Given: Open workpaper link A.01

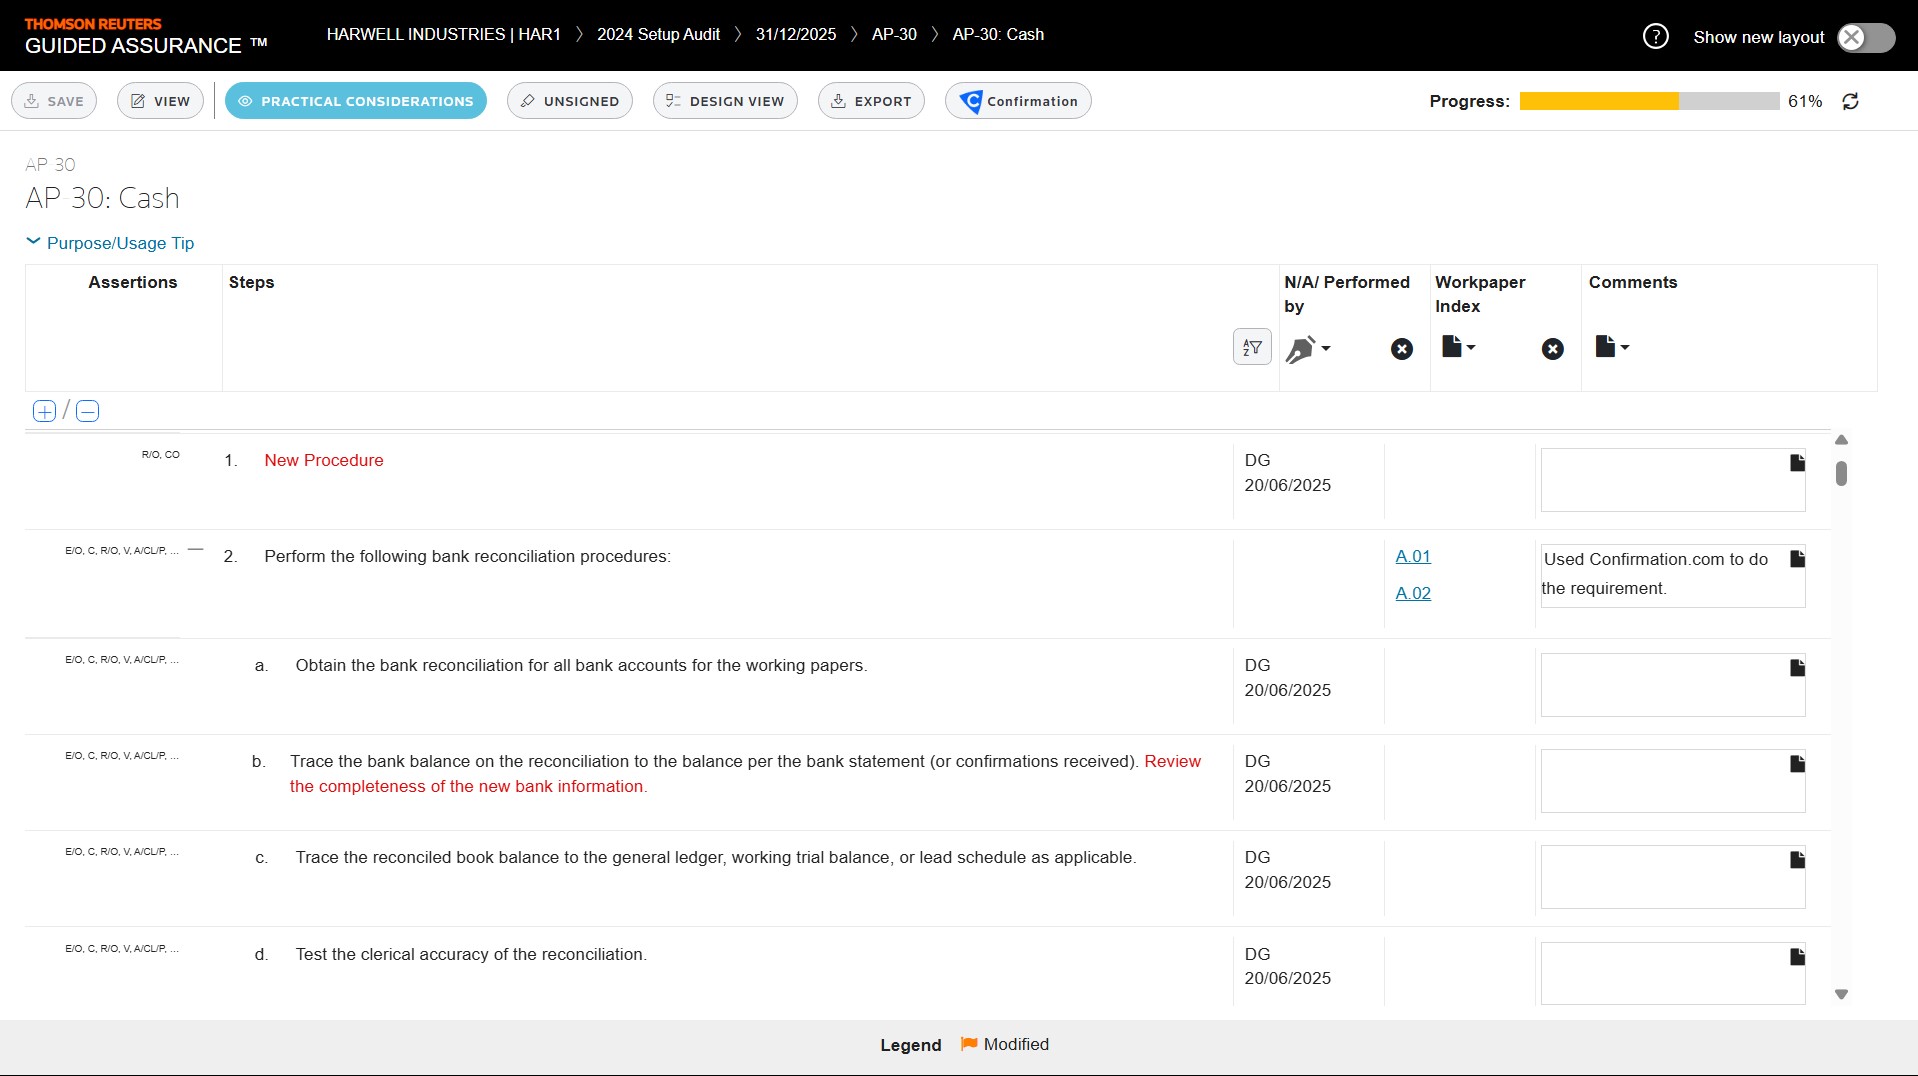Looking at the screenshot, I should click(x=1412, y=556).
